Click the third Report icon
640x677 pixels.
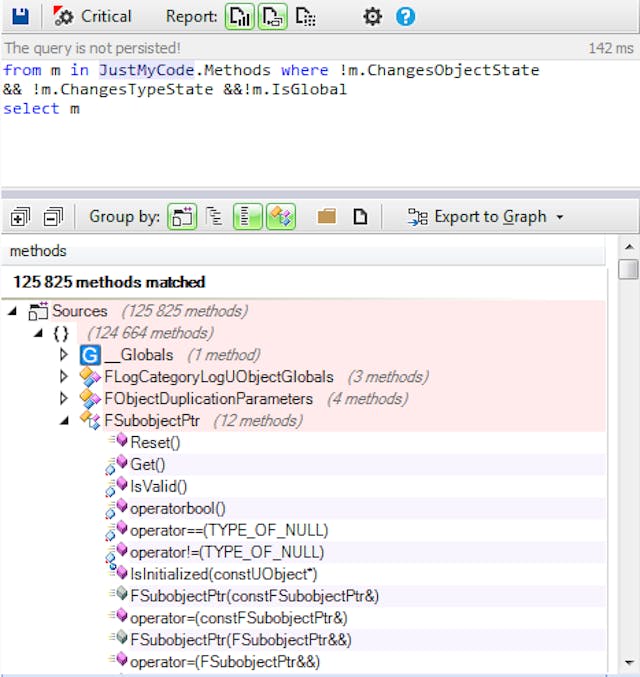[x=306, y=16]
